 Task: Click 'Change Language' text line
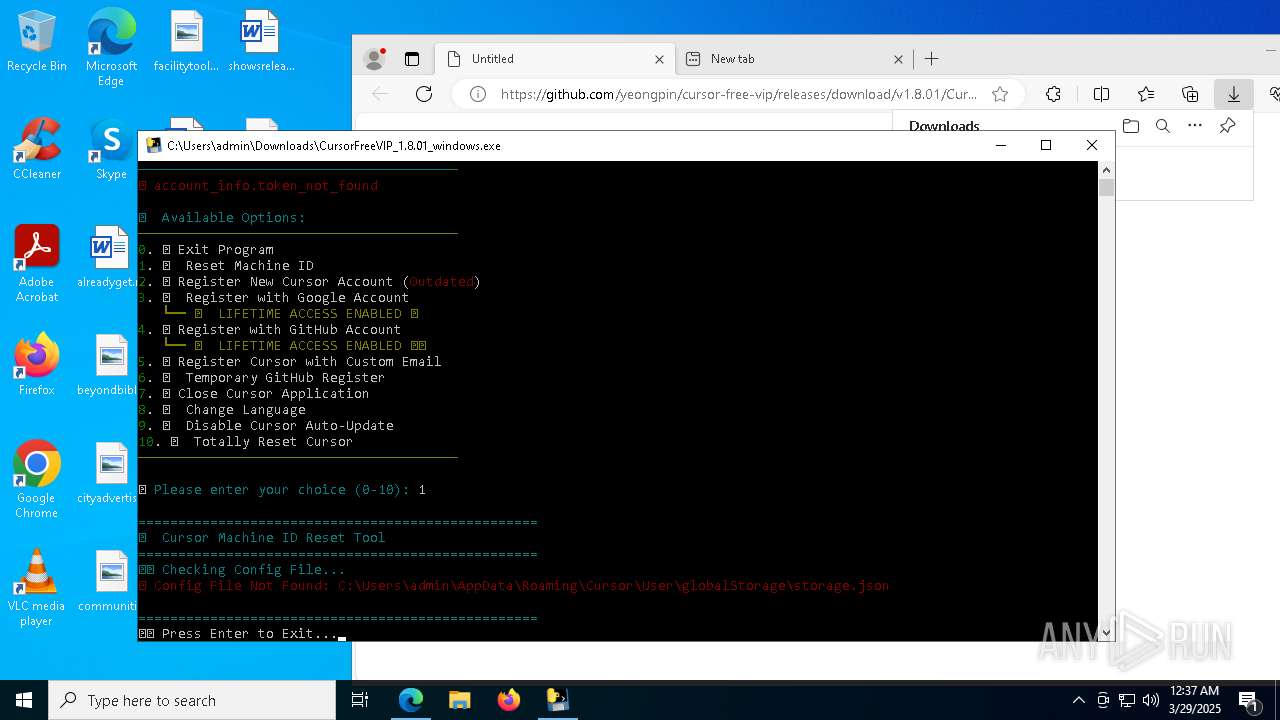tap(245, 410)
